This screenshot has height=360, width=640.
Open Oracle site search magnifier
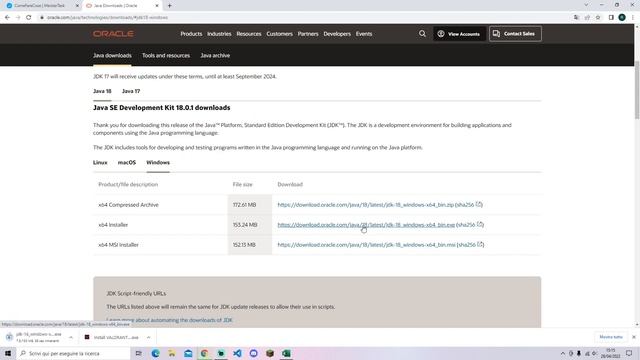422,34
